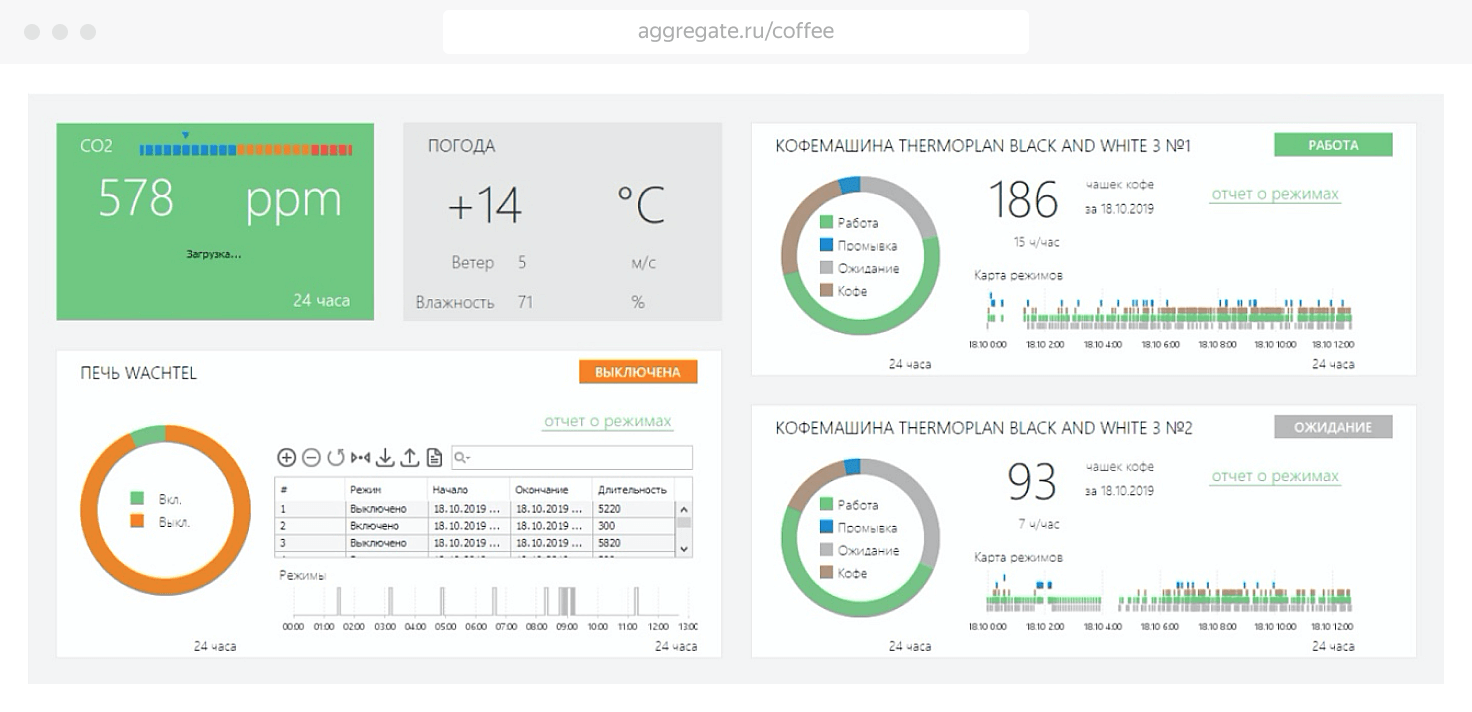Open mode report link for coffee machine №2
1472x712 pixels.
[x=1274, y=476]
